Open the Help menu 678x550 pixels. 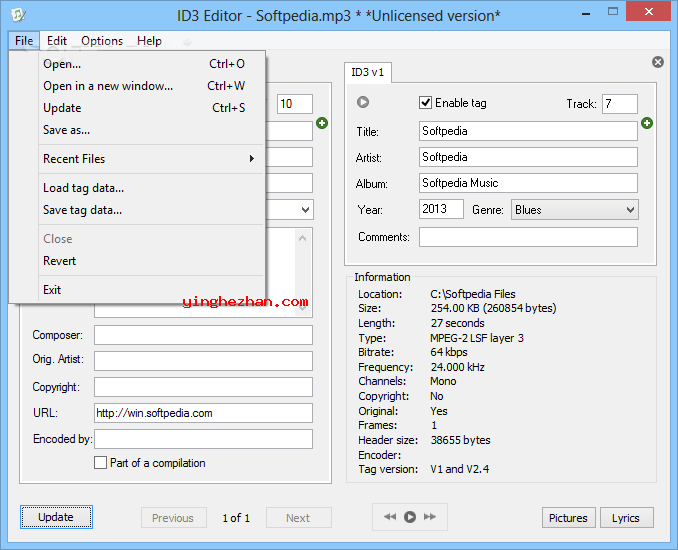click(x=149, y=41)
